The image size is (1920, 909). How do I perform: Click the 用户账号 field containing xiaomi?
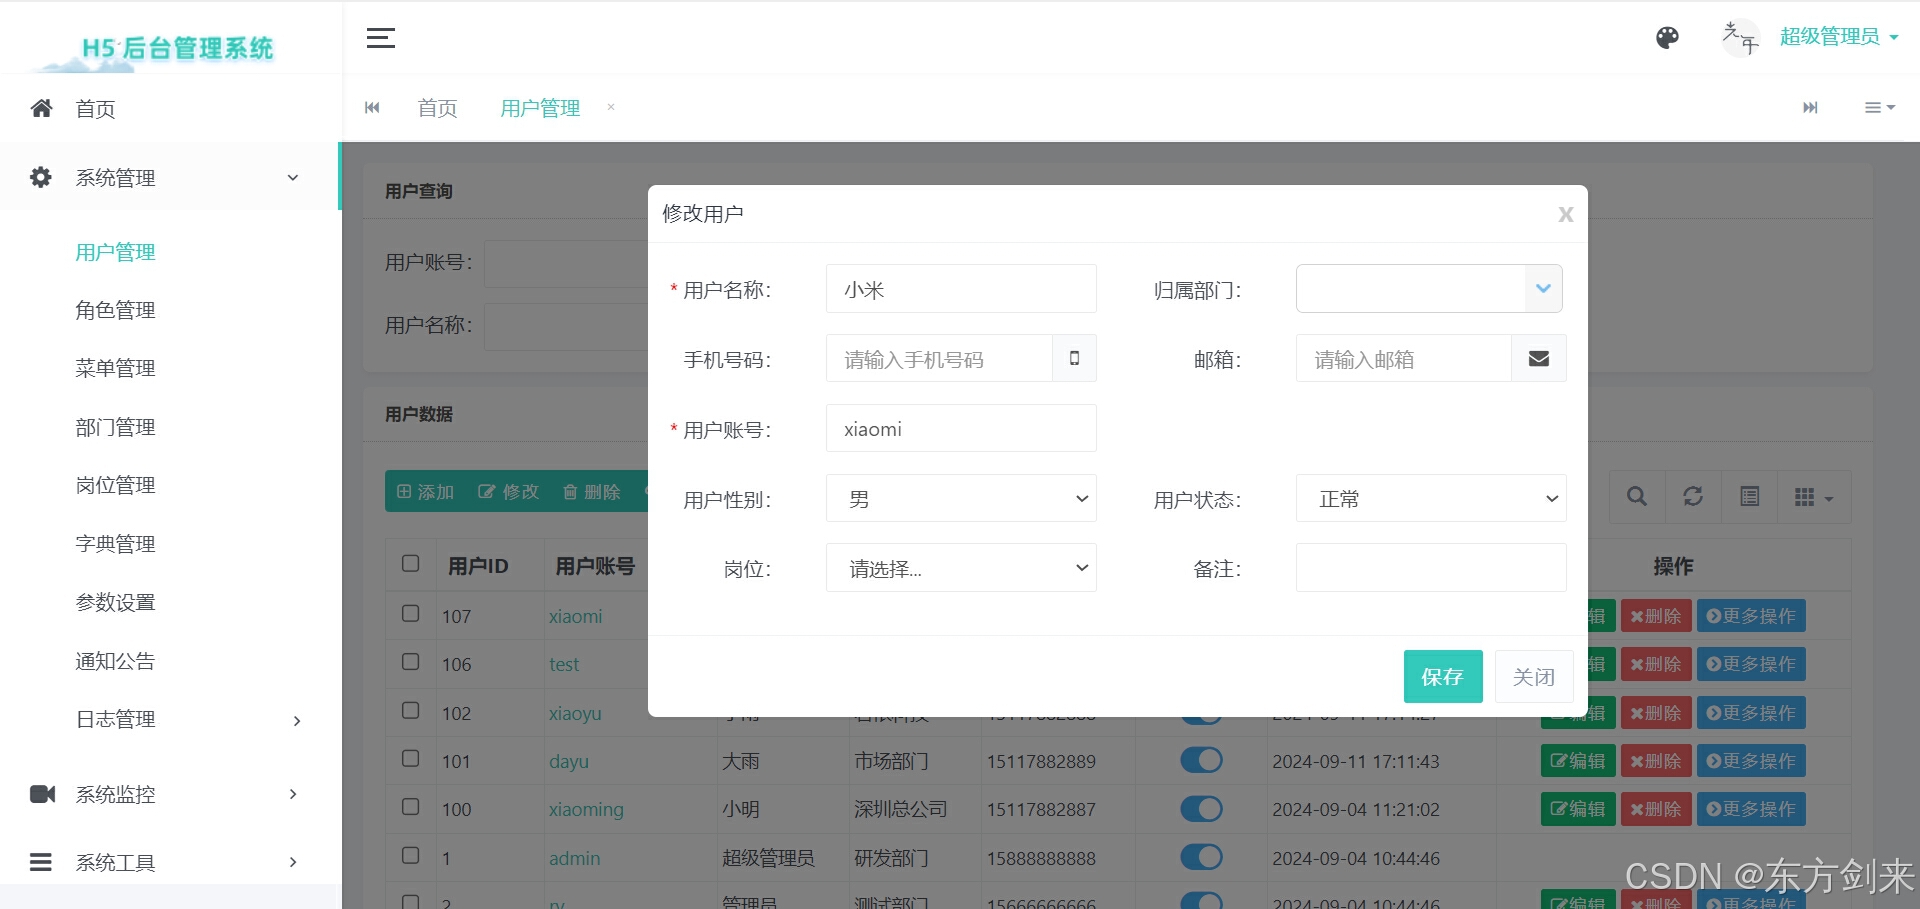pyautogui.click(x=961, y=428)
